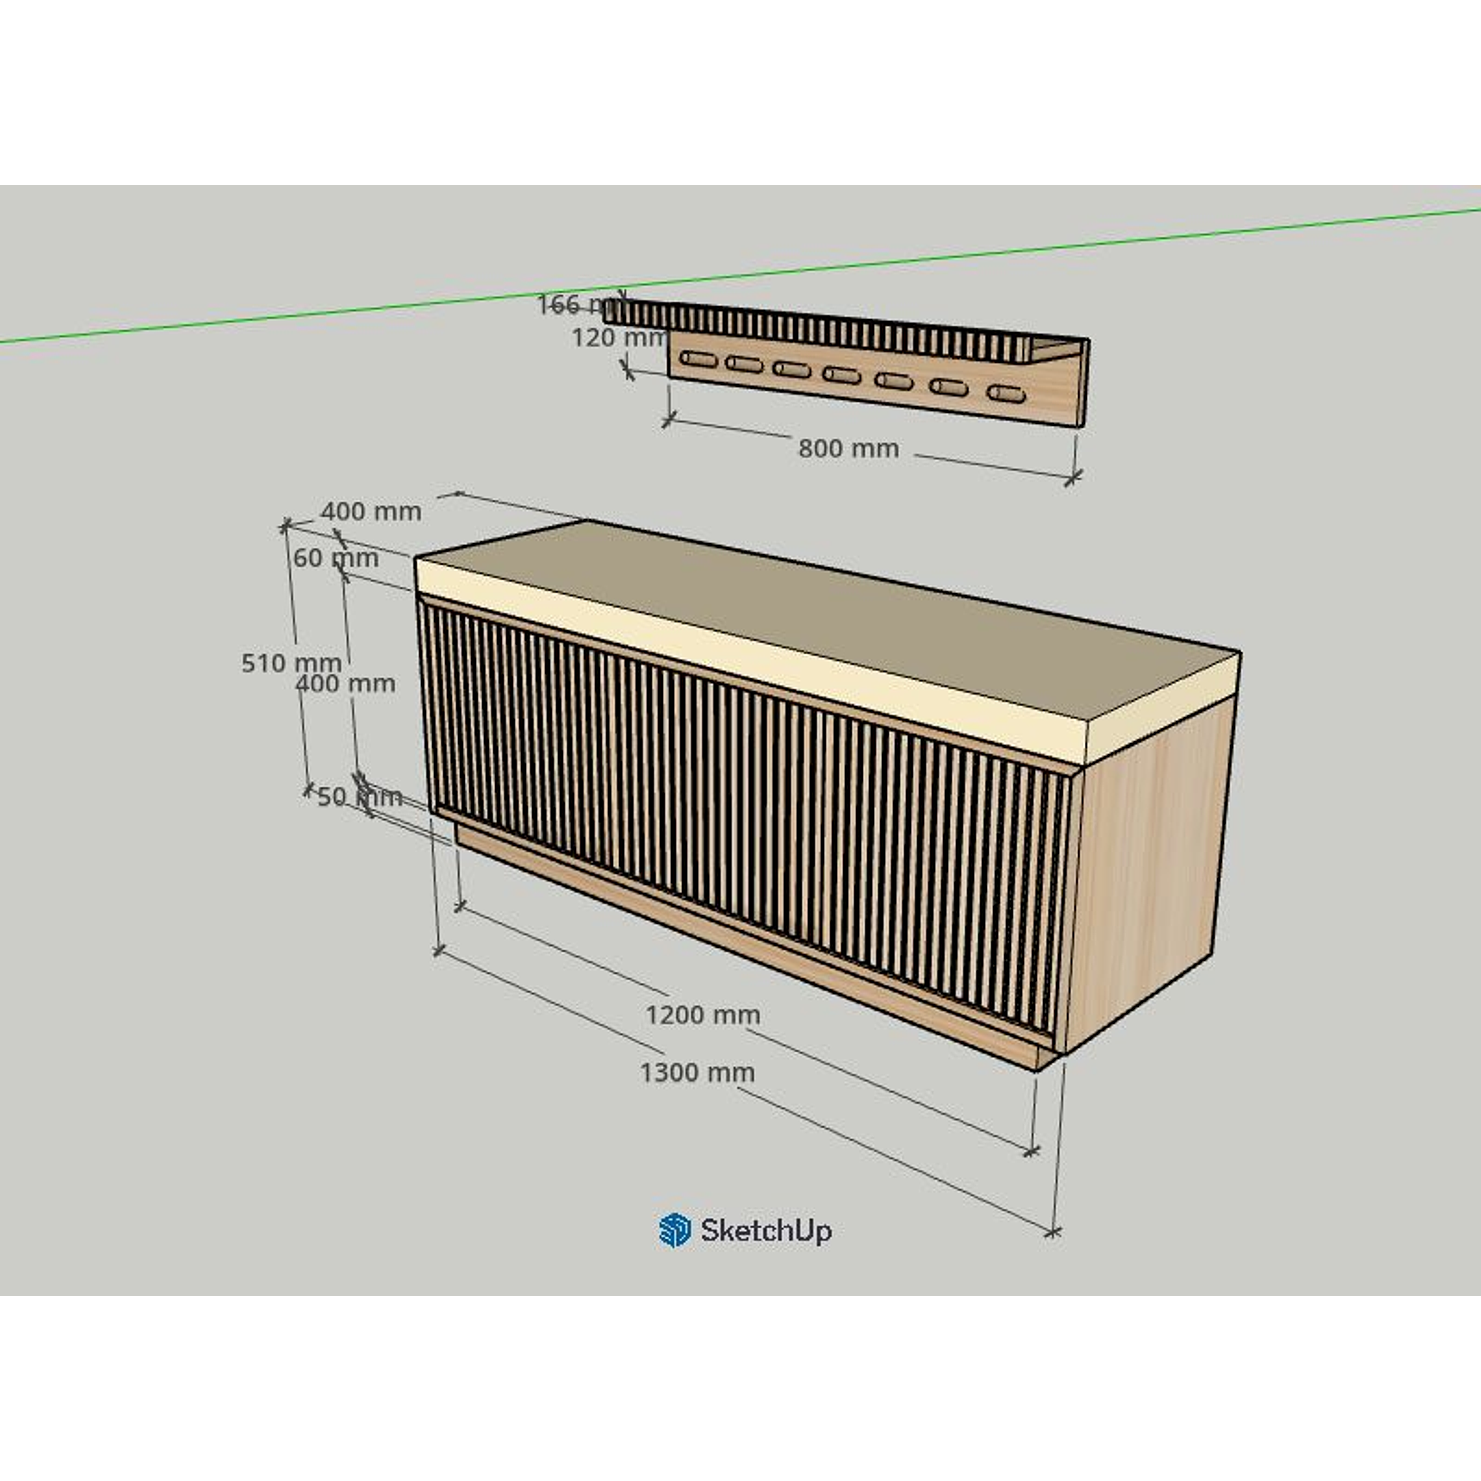Click the 400 mm depth label above bench
1481x1481 pixels.
[371, 511]
